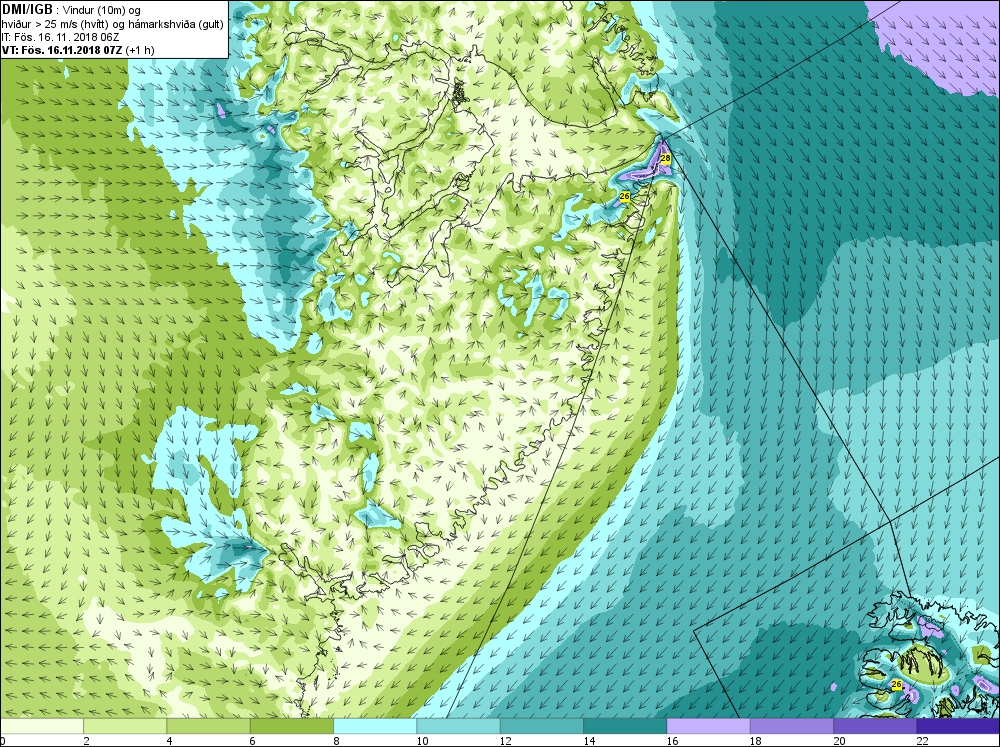1000x747 pixels.
Task: Click the yellow 28 gust marker
Action: (x=665, y=158)
